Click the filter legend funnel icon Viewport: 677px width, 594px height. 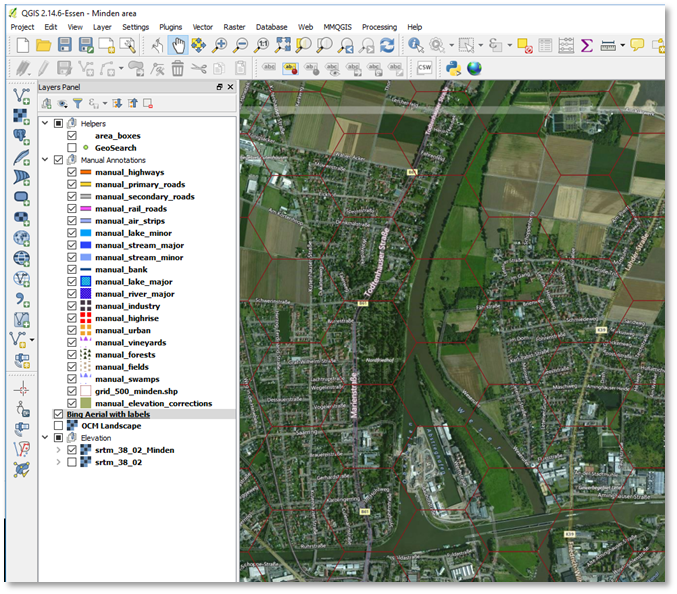coord(77,103)
